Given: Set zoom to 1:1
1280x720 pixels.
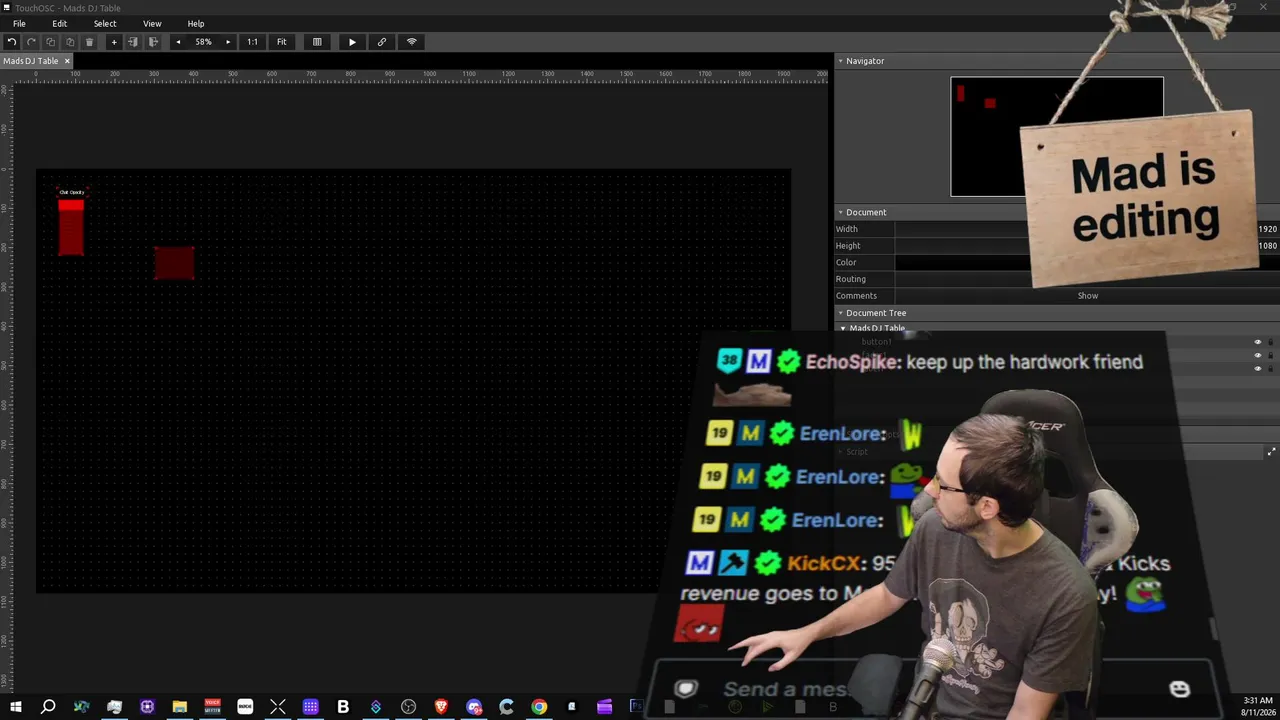Looking at the screenshot, I should coord(252,42).
